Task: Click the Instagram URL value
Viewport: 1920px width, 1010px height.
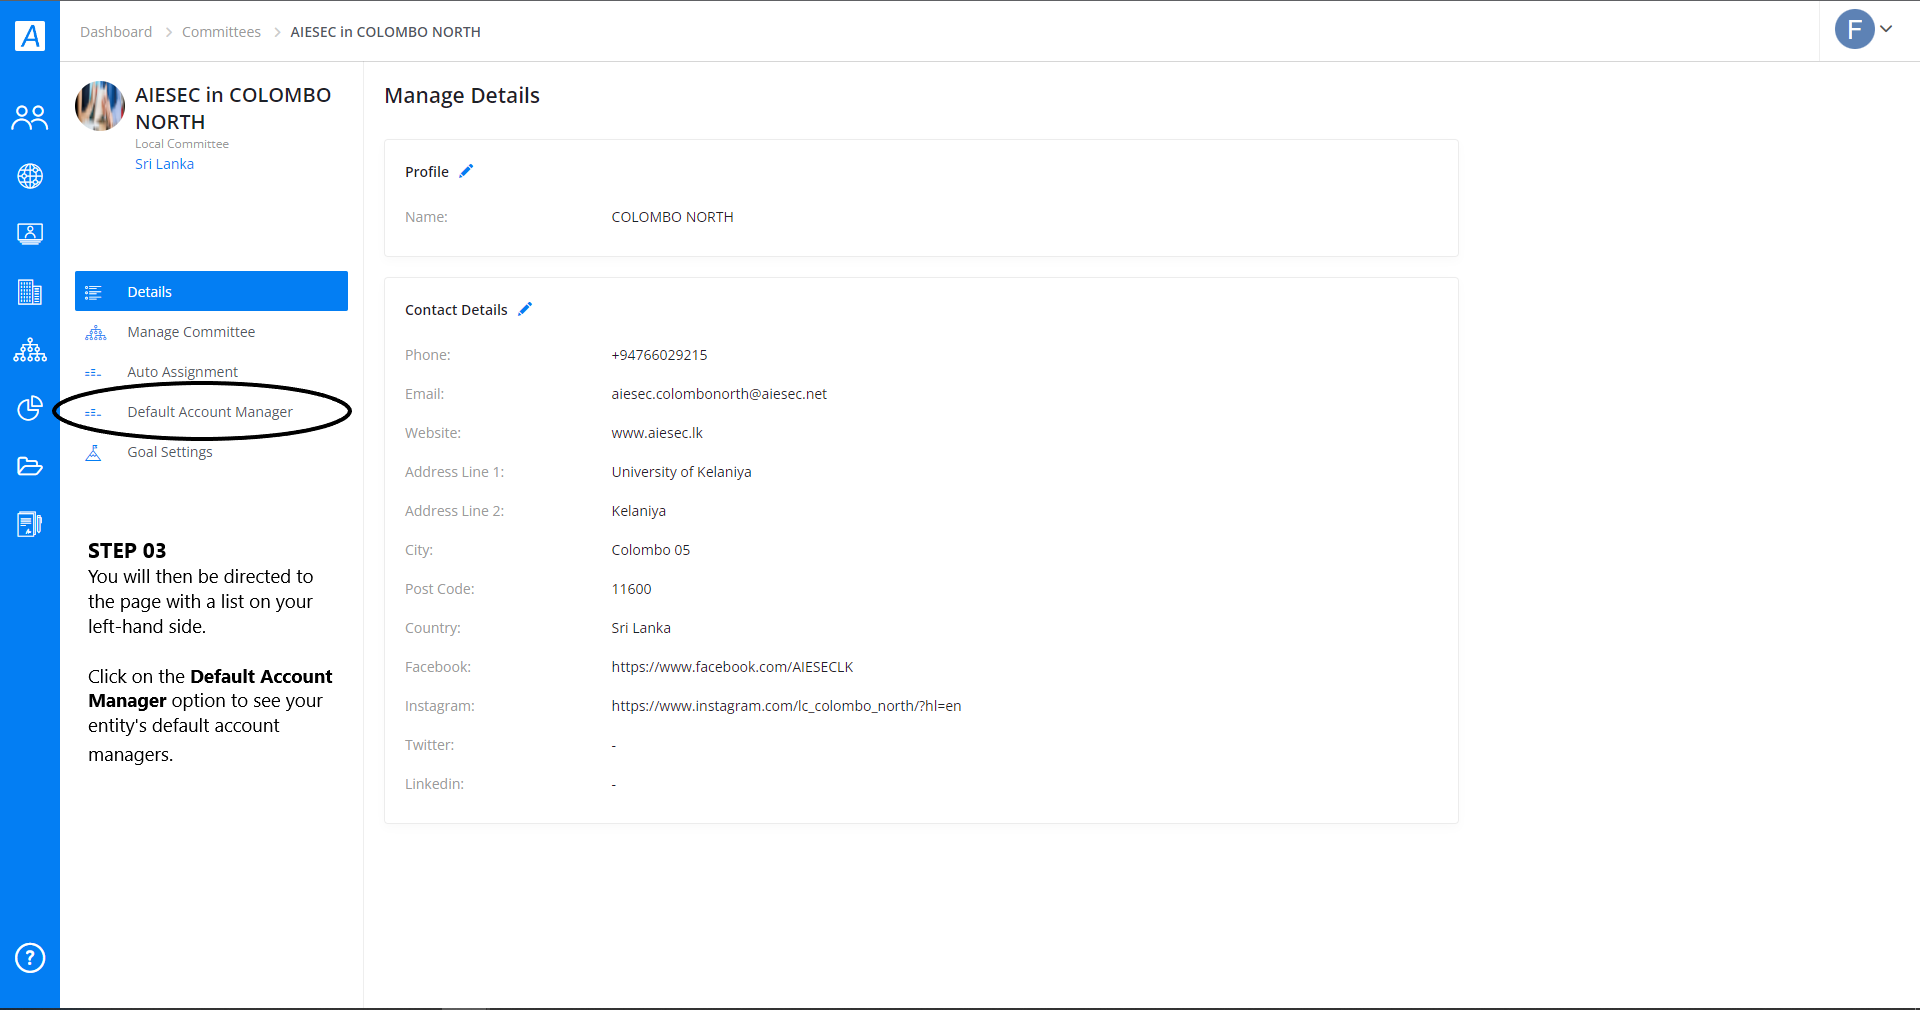Action: click(786, 706)
